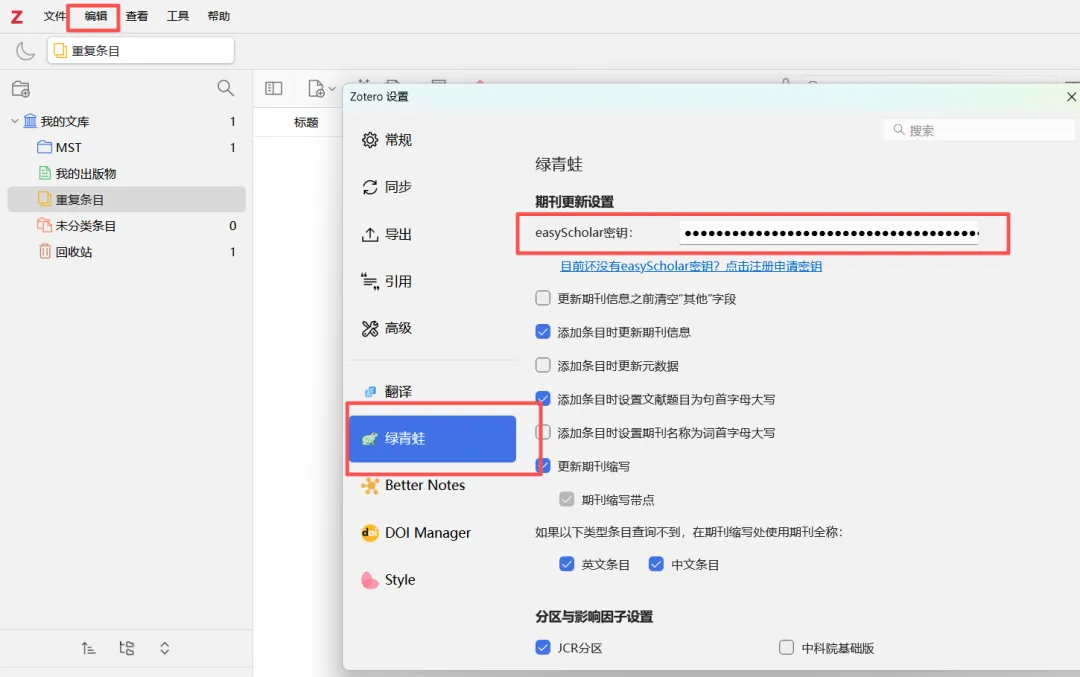Open the 帮助 menu
Screen dimensions: 1080x677
(218, 16)
